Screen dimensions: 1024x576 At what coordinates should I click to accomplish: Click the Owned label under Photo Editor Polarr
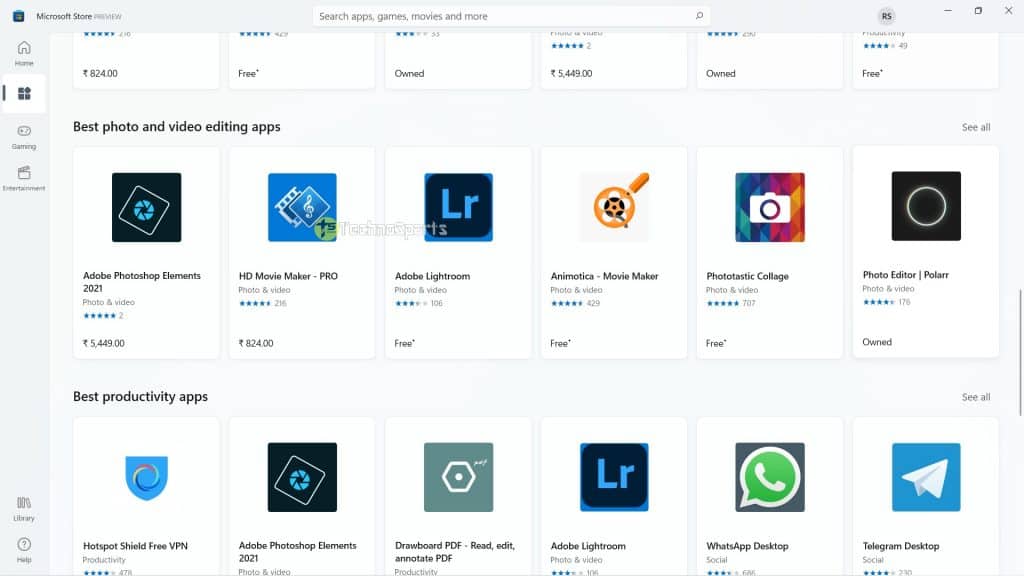click(x=876, y=342)
